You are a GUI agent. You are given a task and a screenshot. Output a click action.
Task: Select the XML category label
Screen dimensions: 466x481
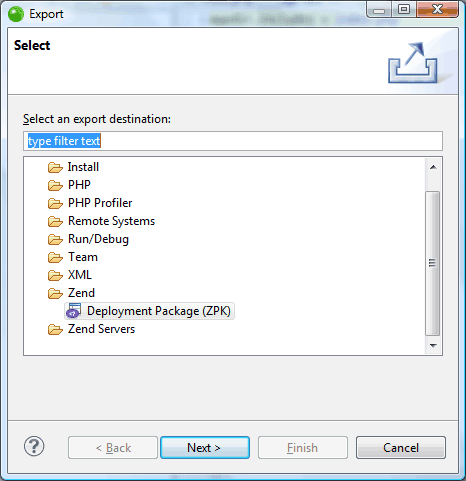pos(80,275)
